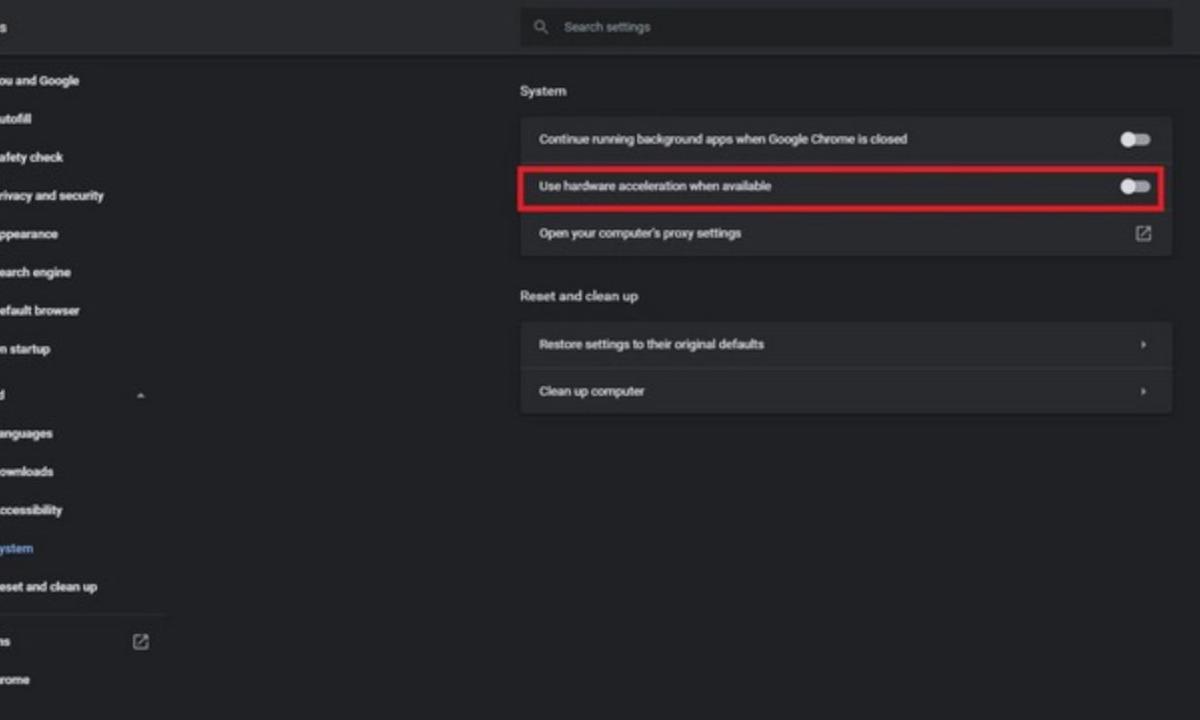Select the Autofill settings section

coord(25,118)
